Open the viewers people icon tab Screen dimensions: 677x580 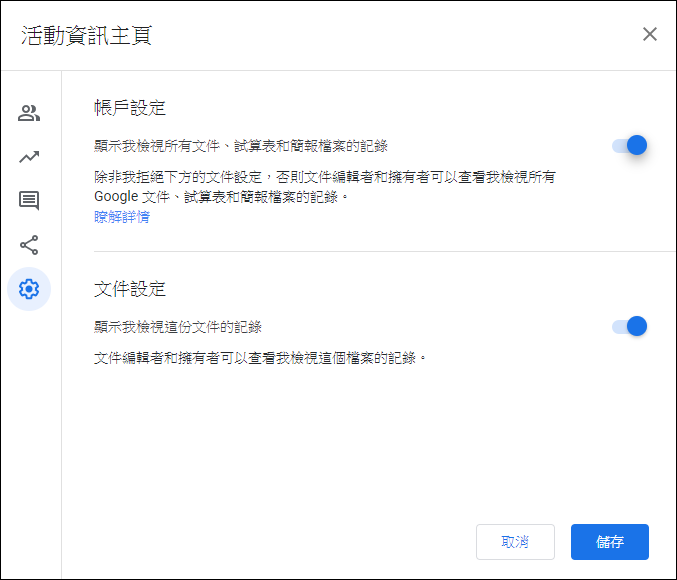[x=29, y=113]
